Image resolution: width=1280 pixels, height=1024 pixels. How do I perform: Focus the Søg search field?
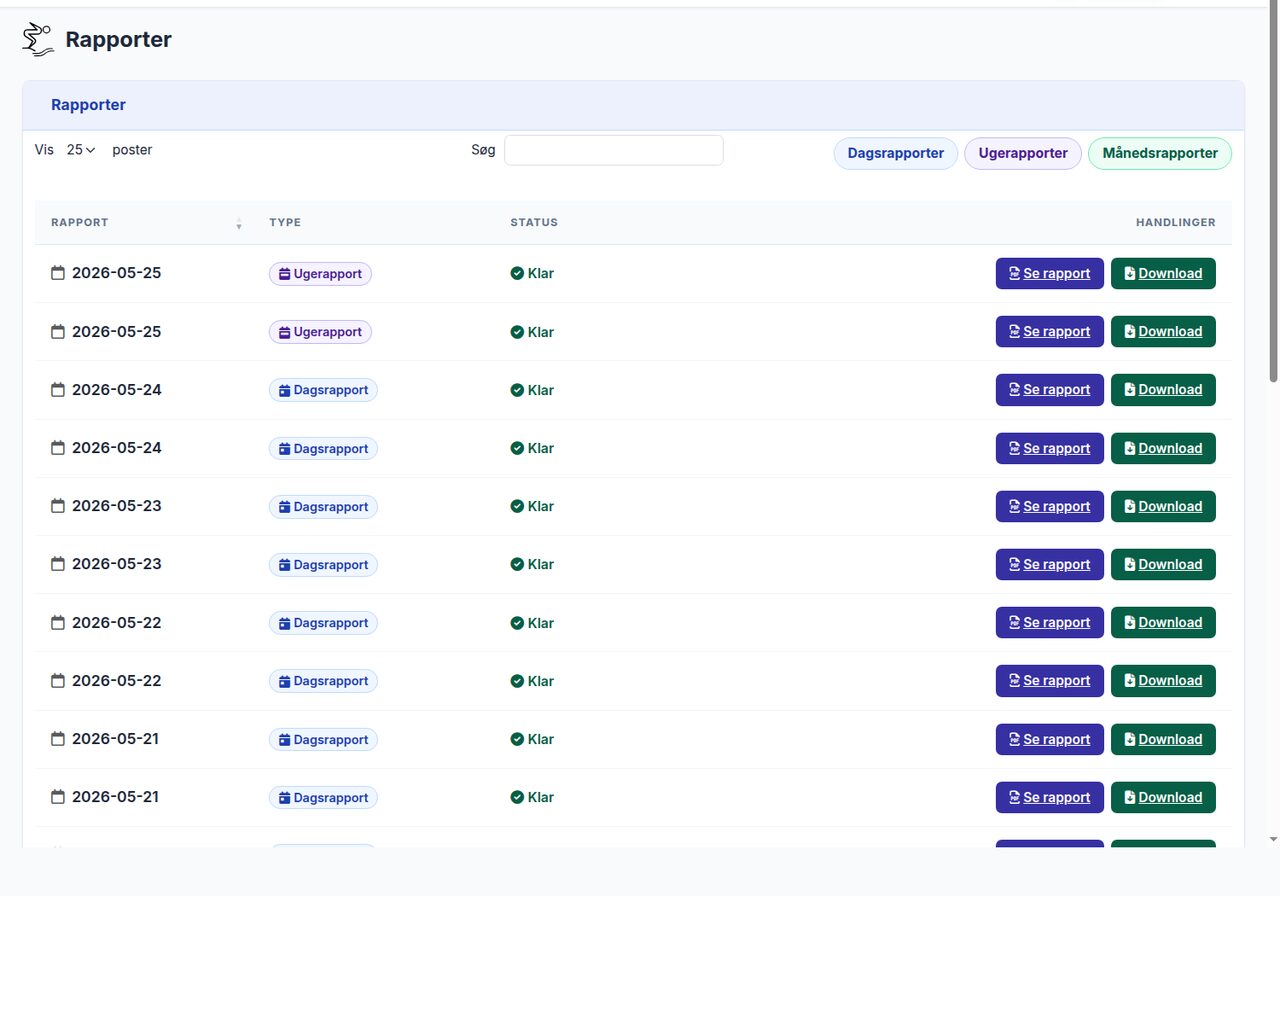click(x=614, y=150)
